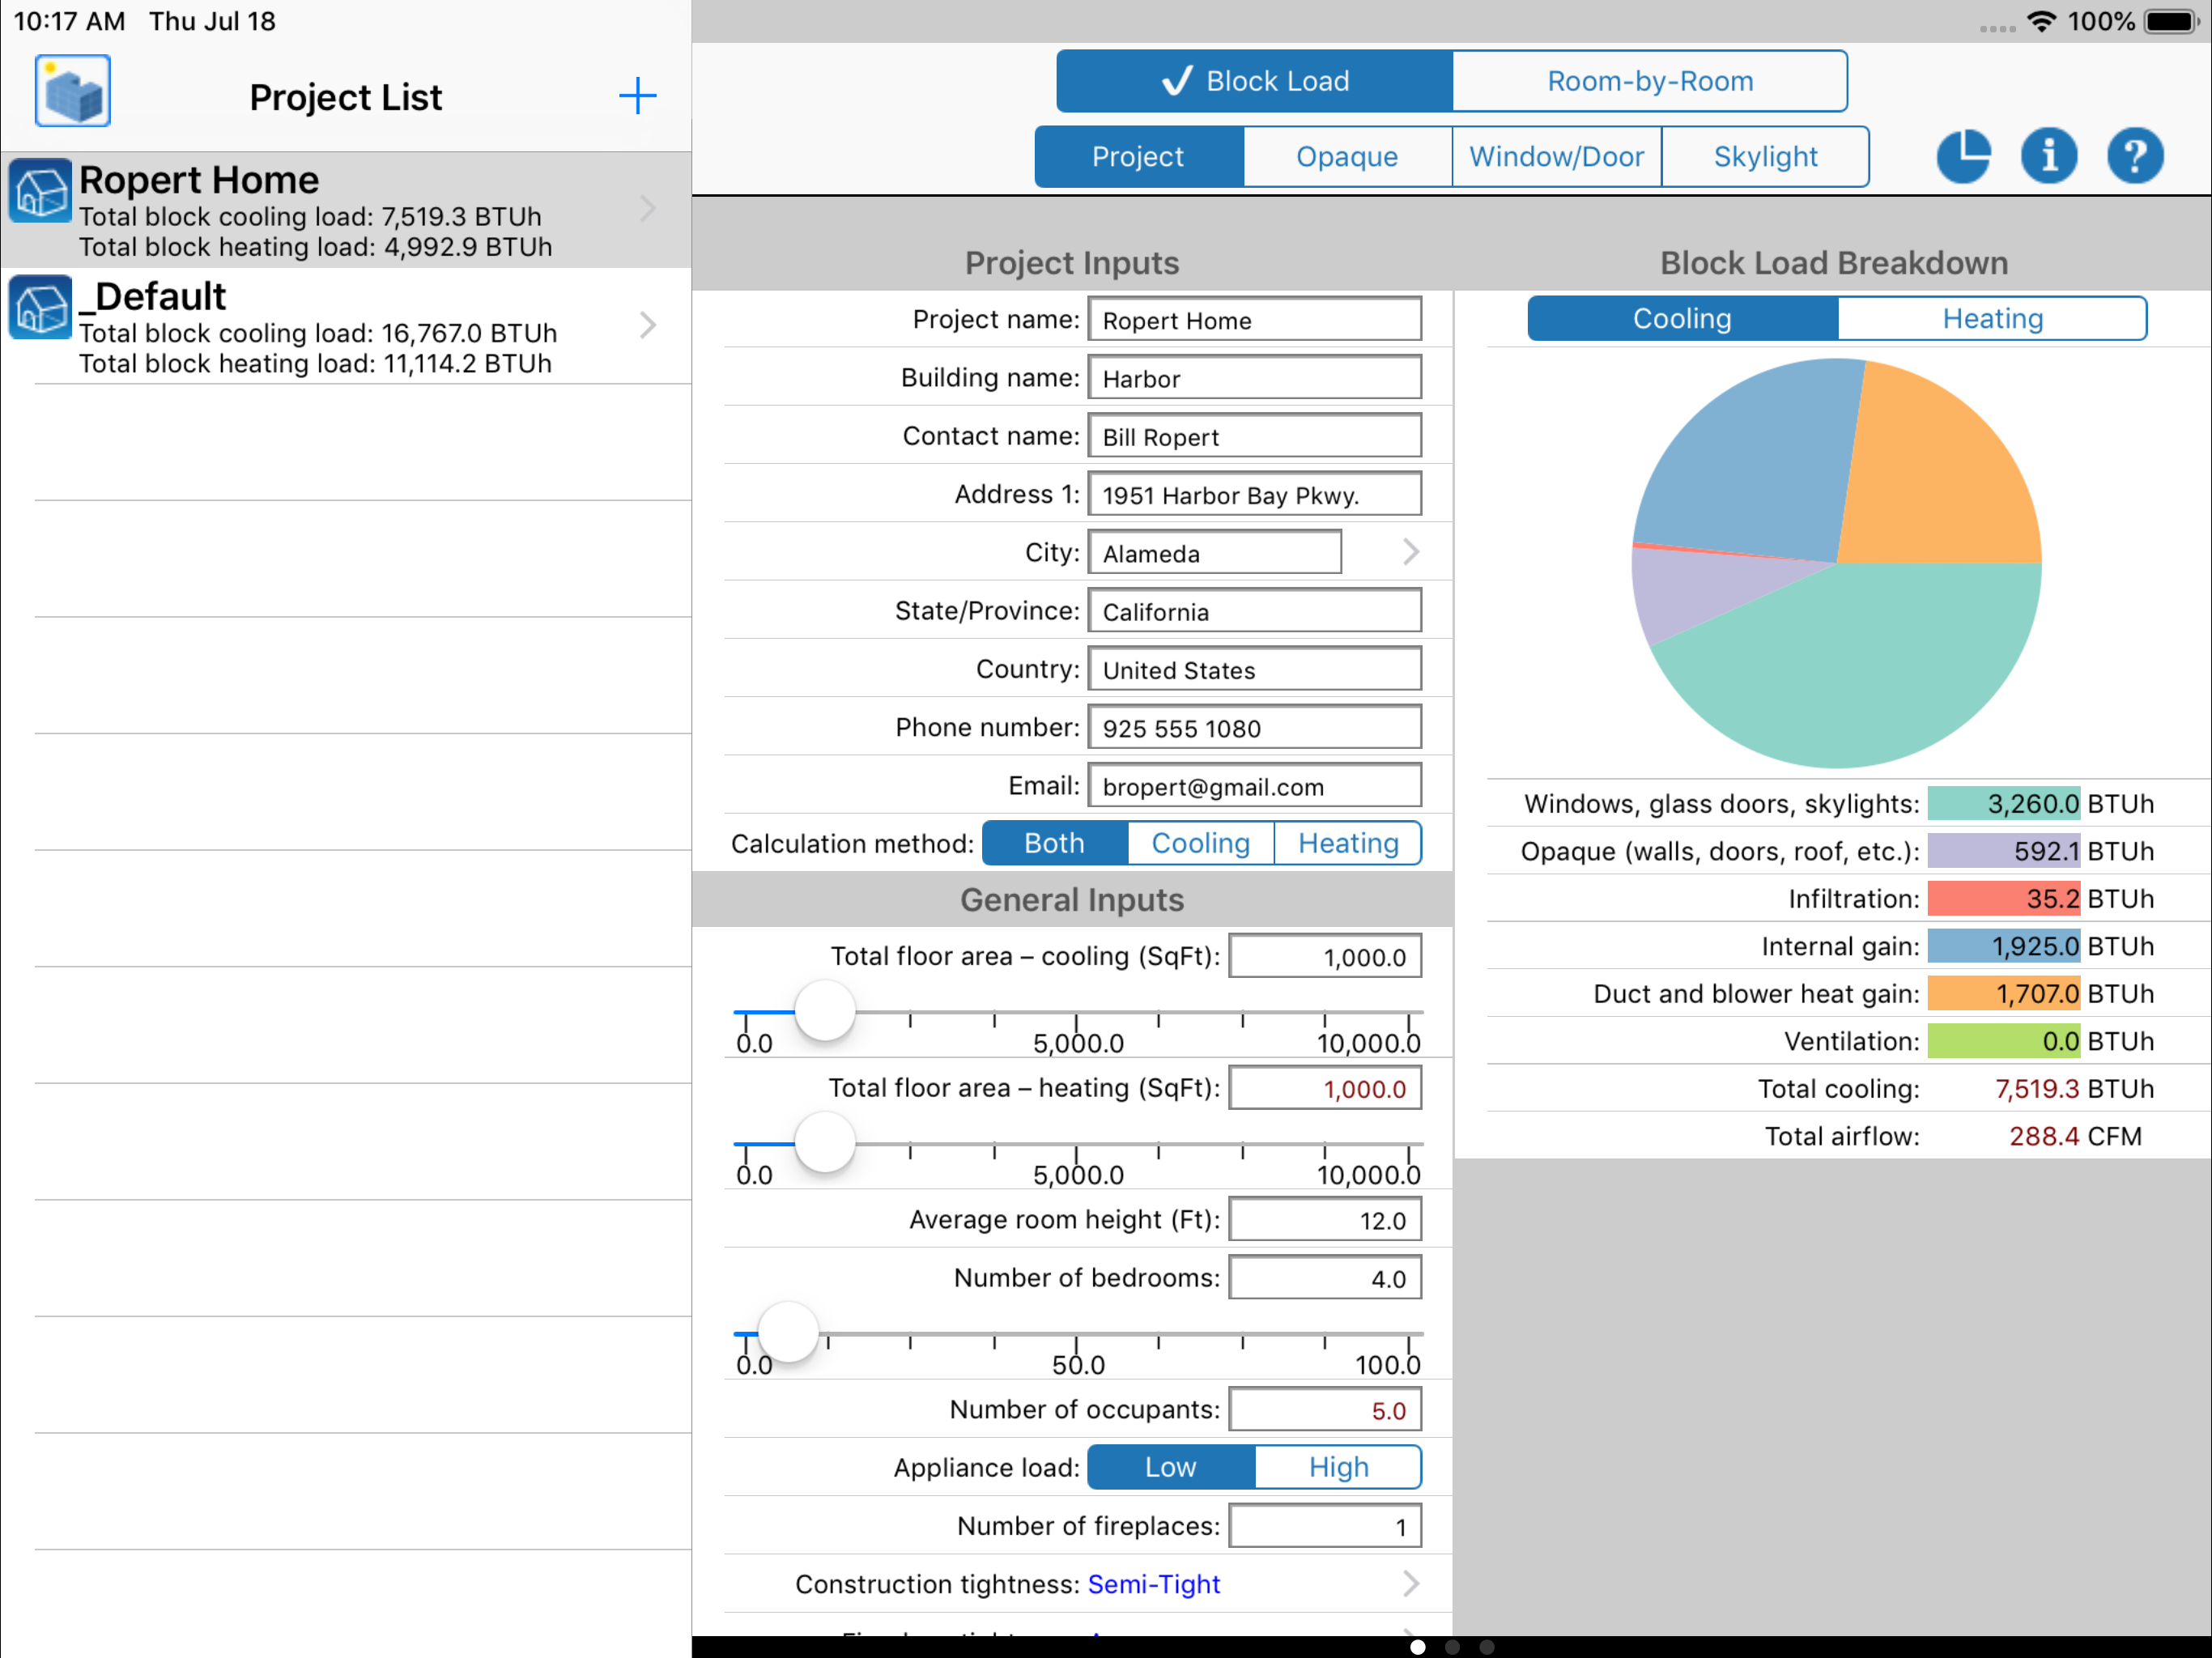The image size is (2212, 1658).
Task: Open _Default project via chevron
Action: (x=648, y=325)
